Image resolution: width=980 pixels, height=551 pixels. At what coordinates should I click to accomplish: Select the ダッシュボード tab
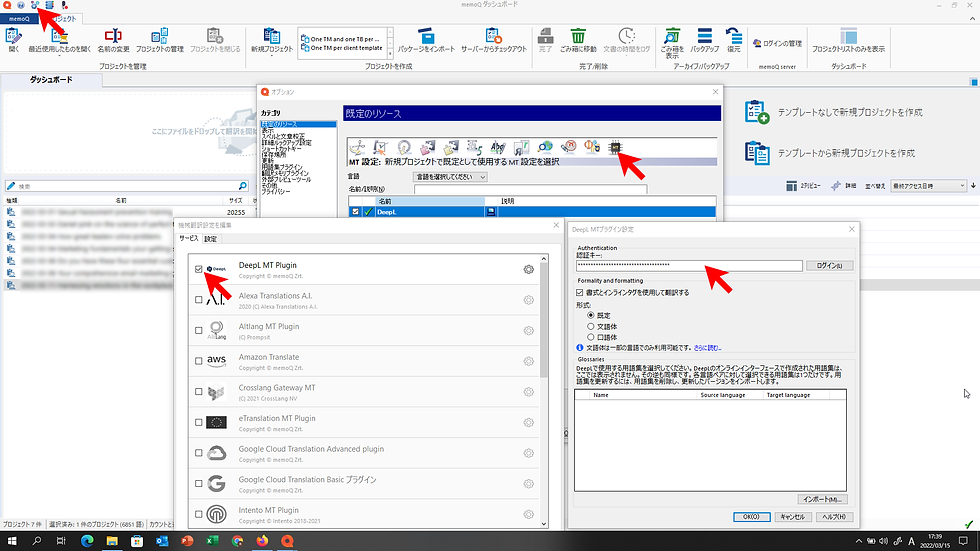[x=51, y=80]
